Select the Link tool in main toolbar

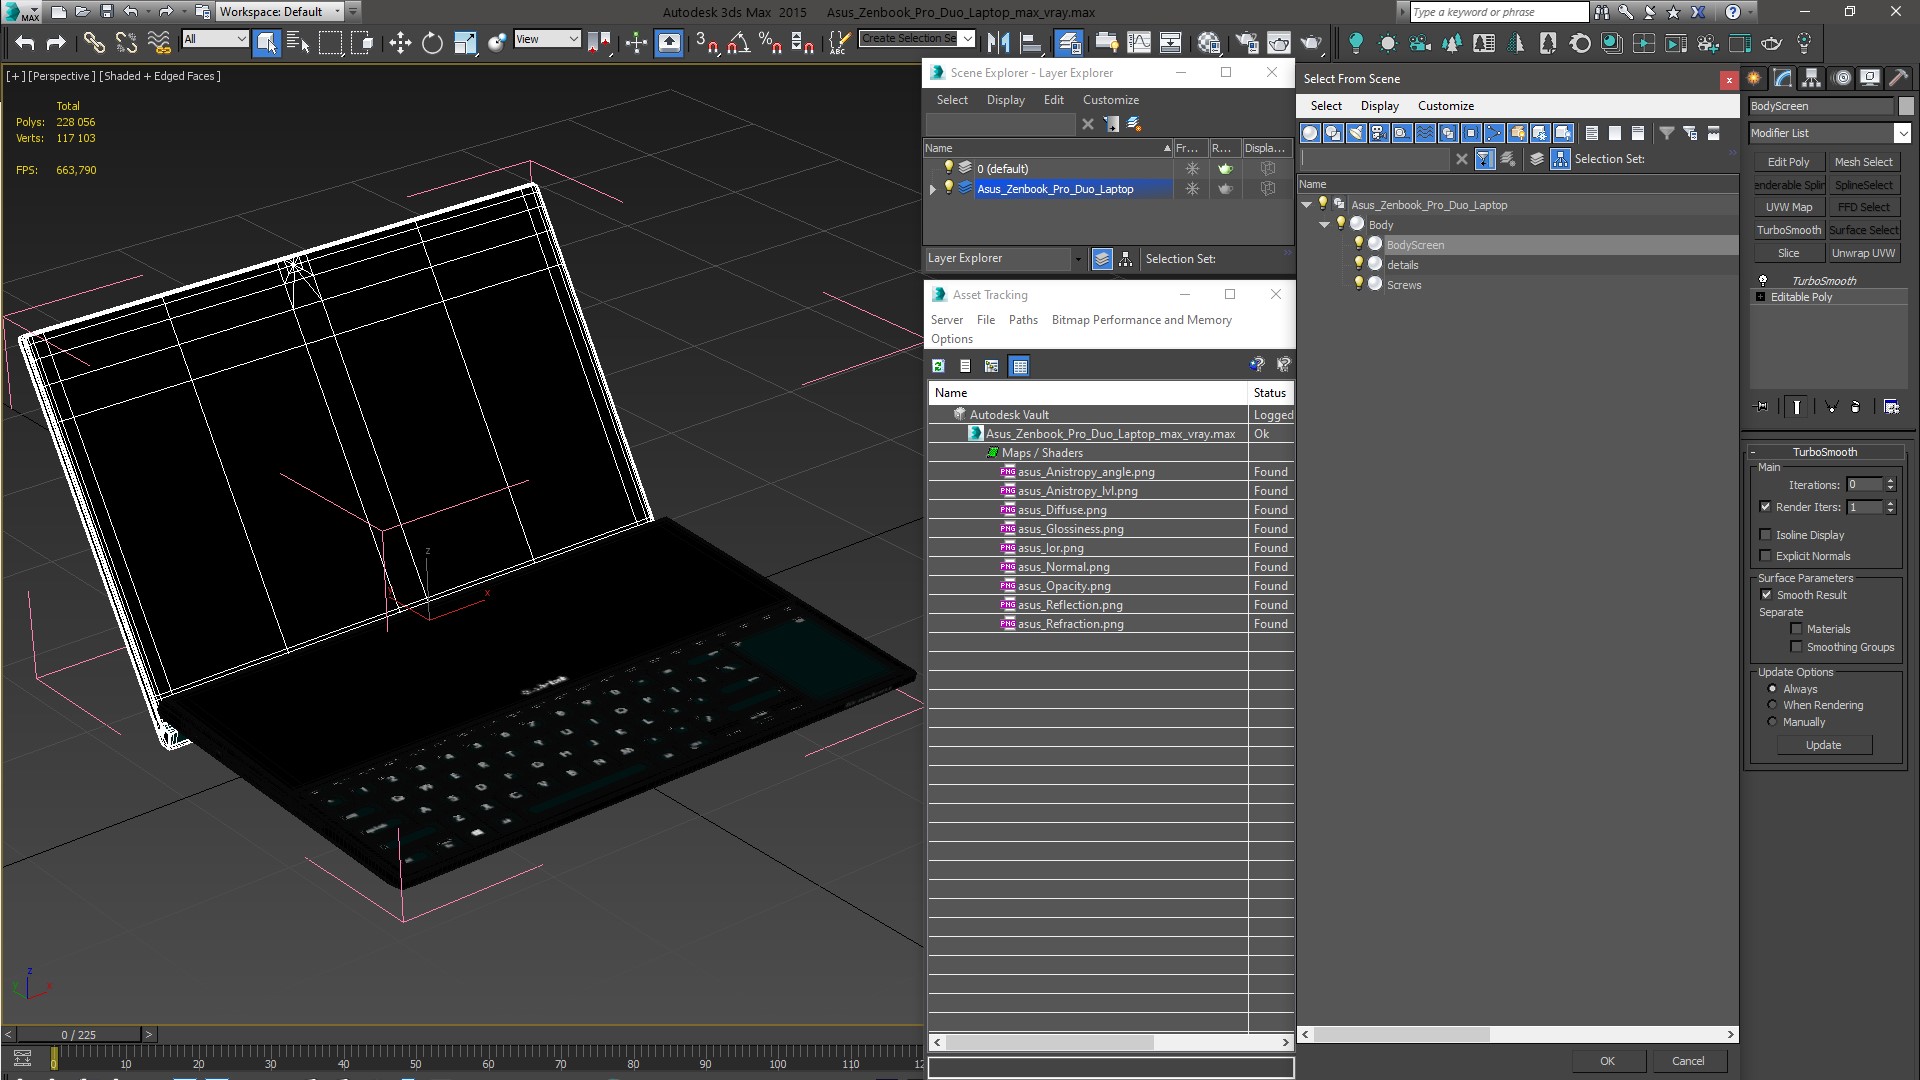(94, 42)
